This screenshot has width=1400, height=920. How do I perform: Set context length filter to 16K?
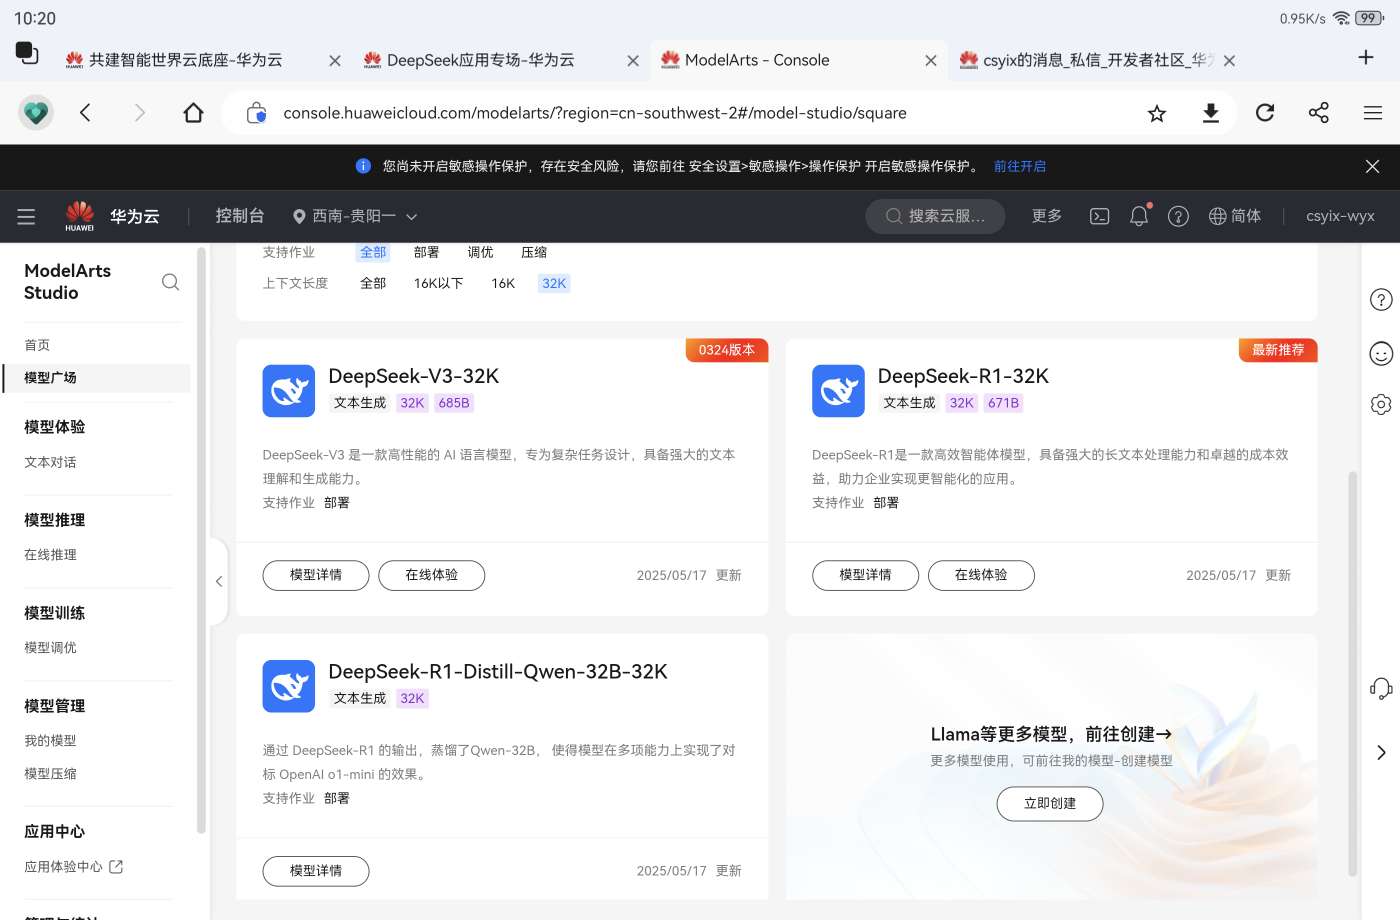[503, 283]
